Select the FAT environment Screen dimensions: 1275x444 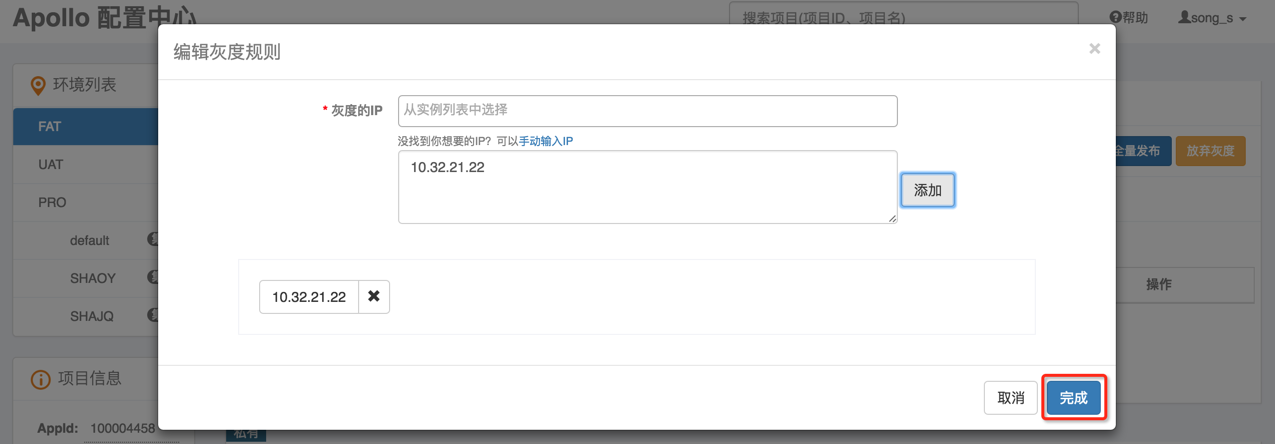(50, 127)
